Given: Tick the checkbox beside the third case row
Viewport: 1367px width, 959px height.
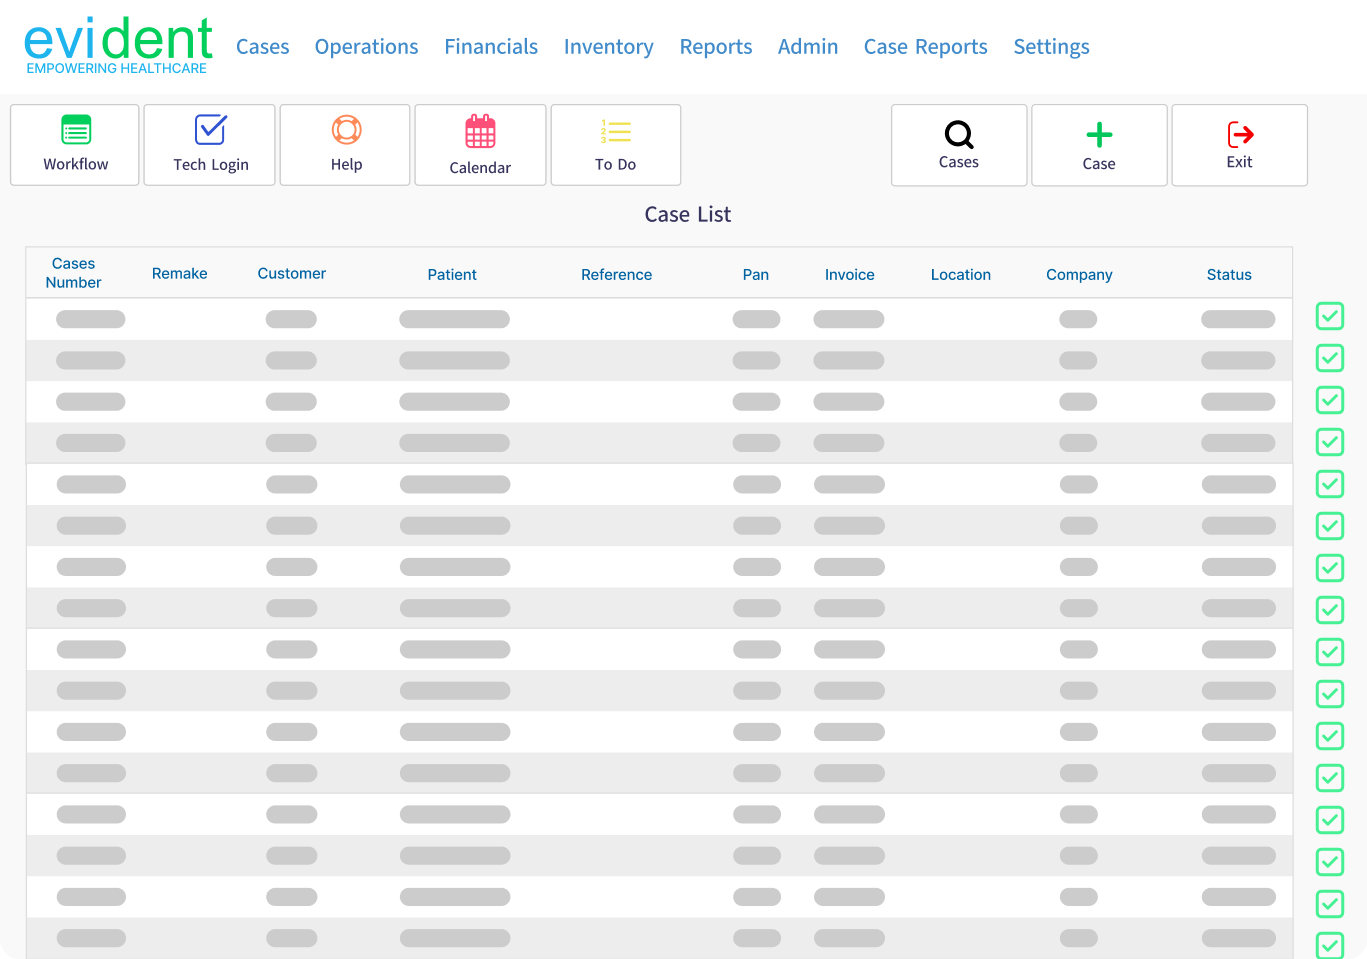Looking at the screenshot, I should pyautogui.click(x=1330, y=400).
